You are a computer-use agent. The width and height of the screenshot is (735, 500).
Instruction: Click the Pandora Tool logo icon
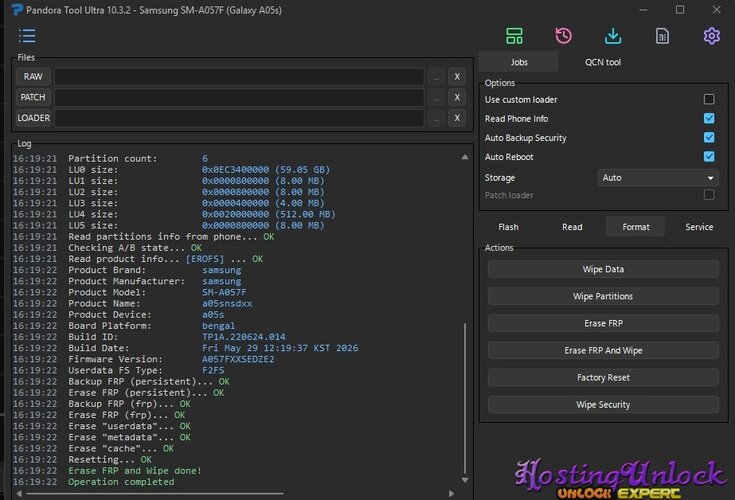point(17,9)
